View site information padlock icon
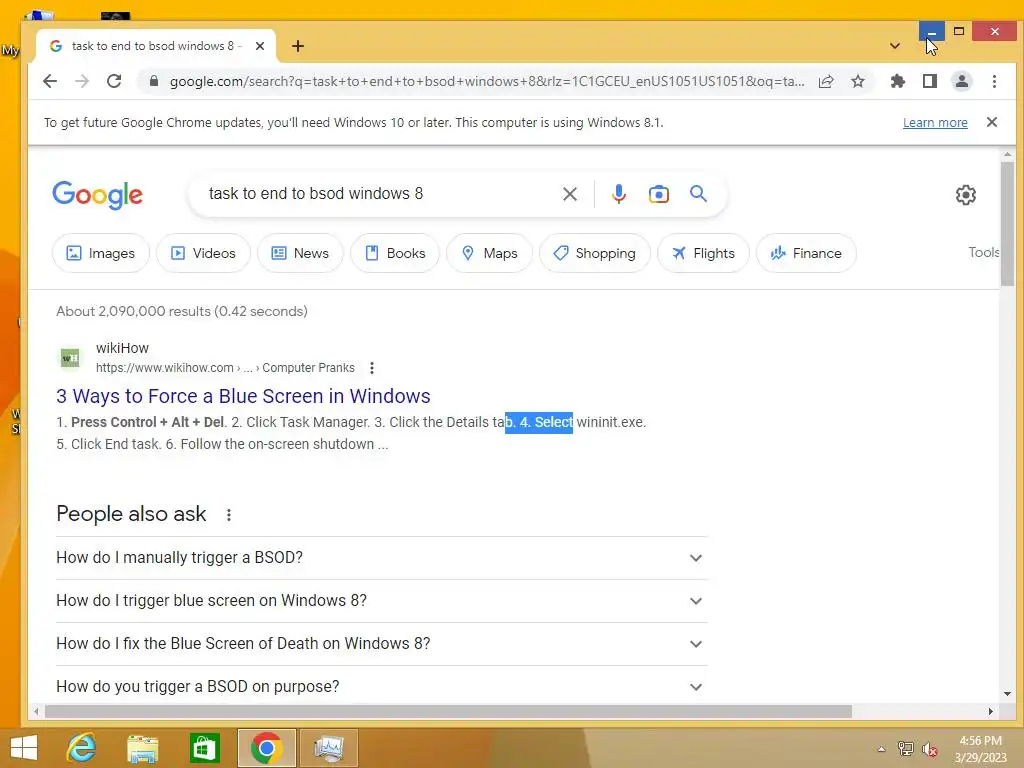 pos(153,81)
